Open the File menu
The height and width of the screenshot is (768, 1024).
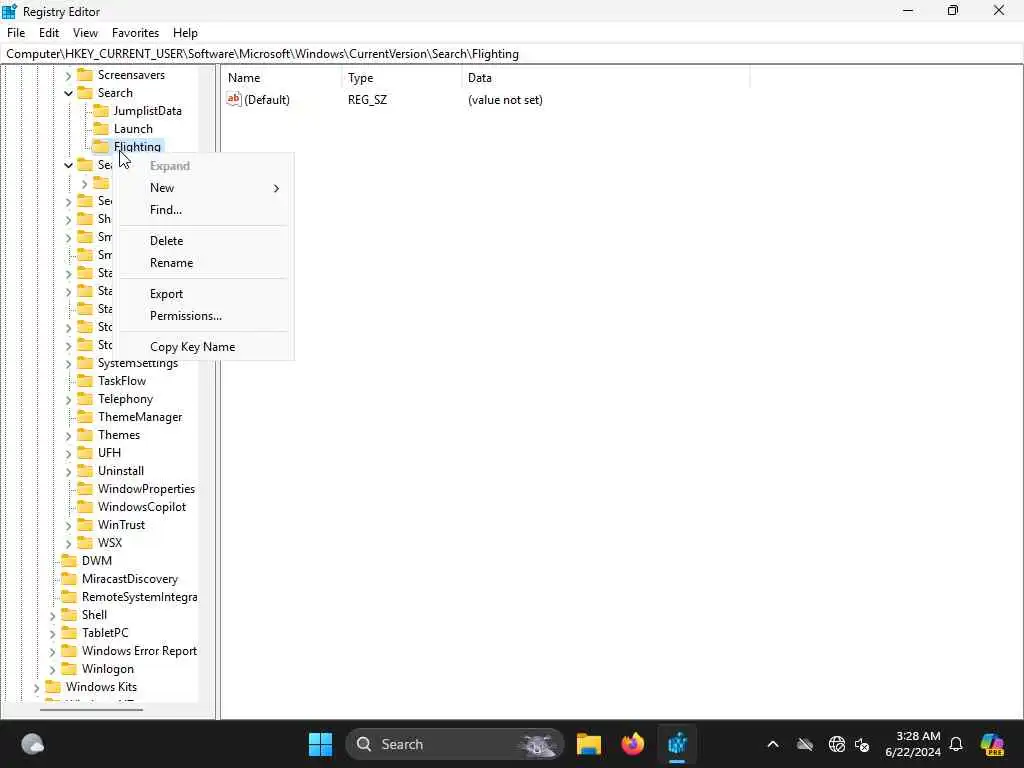pyautogui.click(x=16, y=33)
